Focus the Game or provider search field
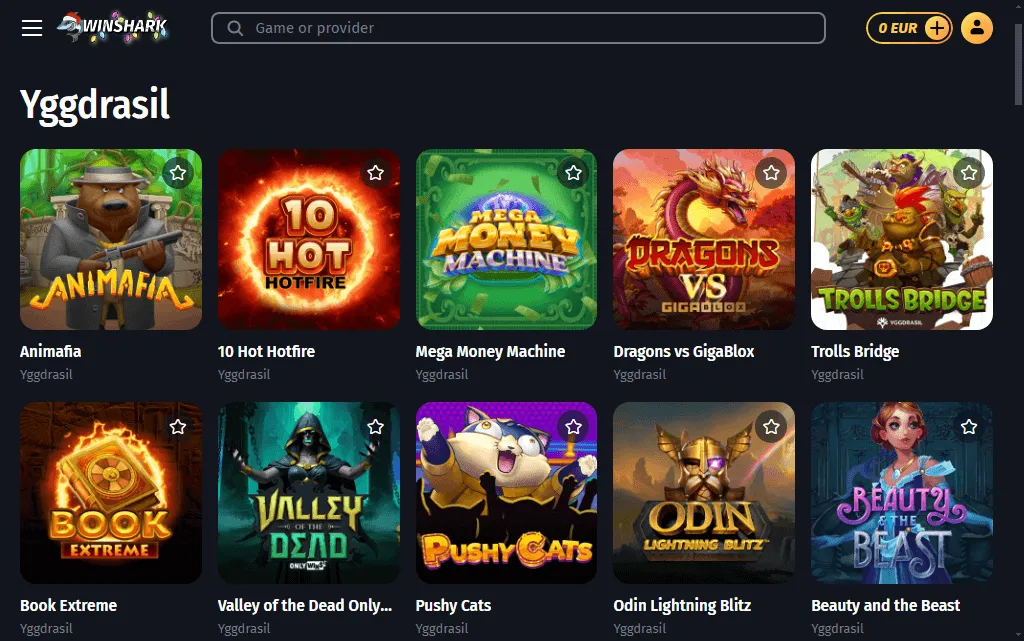 coord(530,28)
